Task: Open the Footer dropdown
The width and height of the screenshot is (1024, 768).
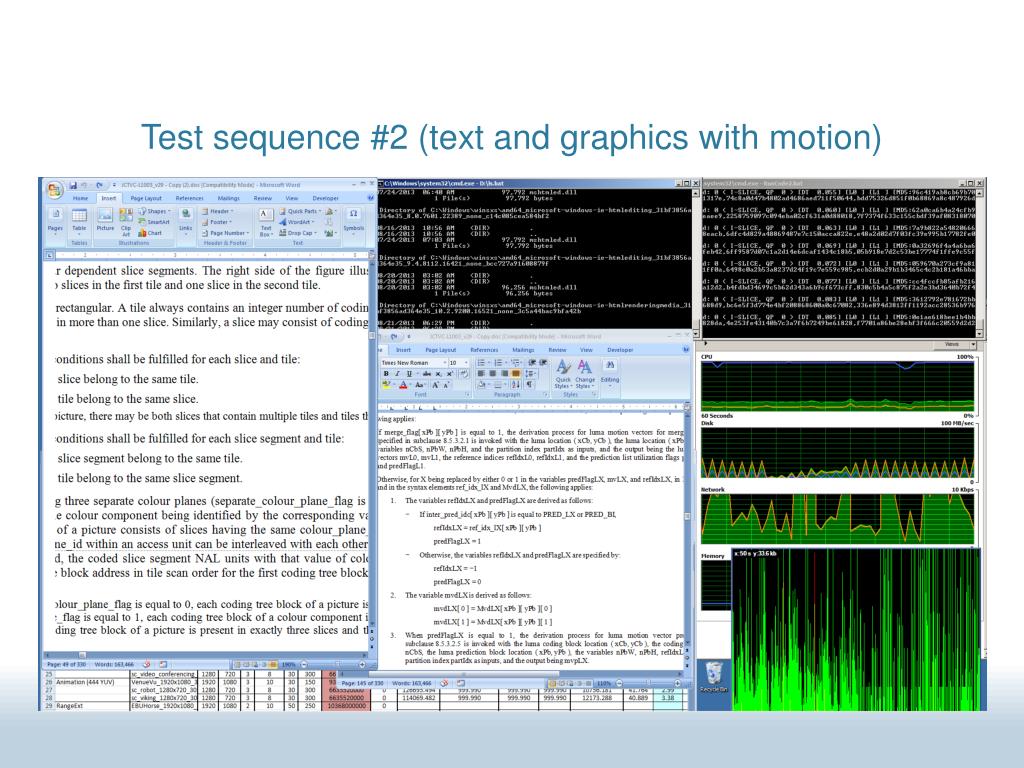Action: (x=216, y=222)
